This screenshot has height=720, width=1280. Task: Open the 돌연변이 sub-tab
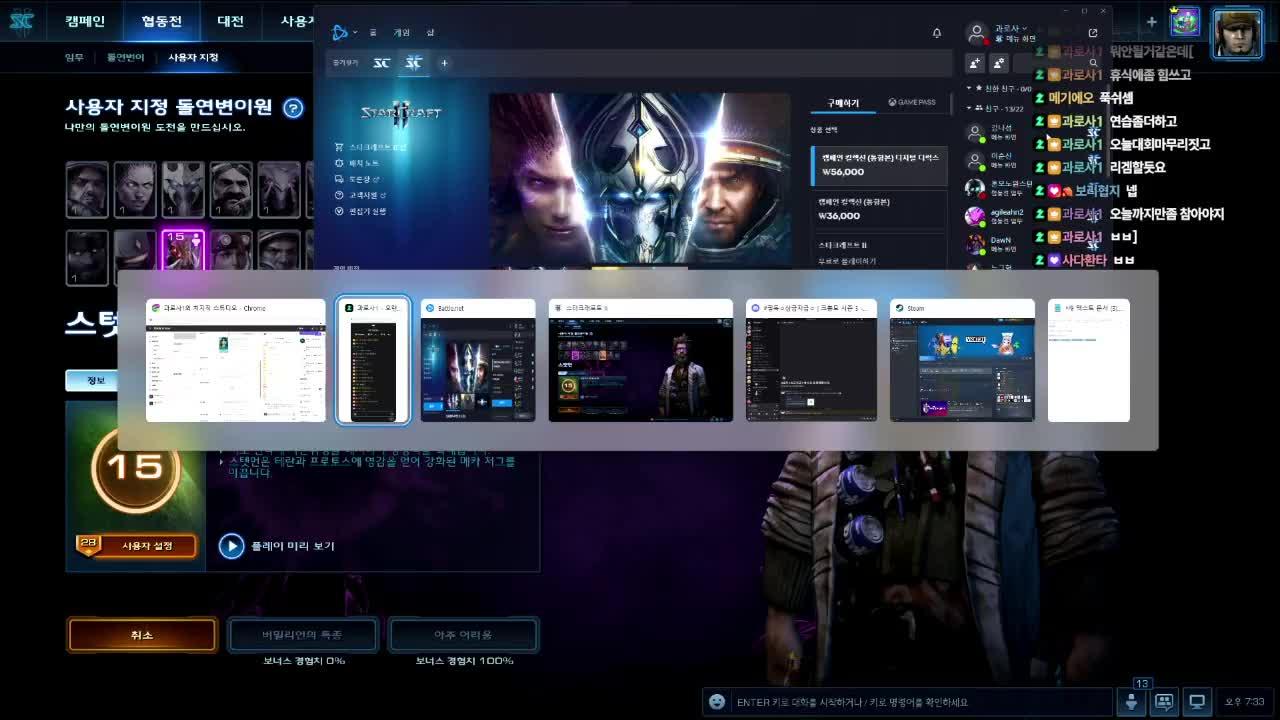pyautogui.click(x=126, y=57)
